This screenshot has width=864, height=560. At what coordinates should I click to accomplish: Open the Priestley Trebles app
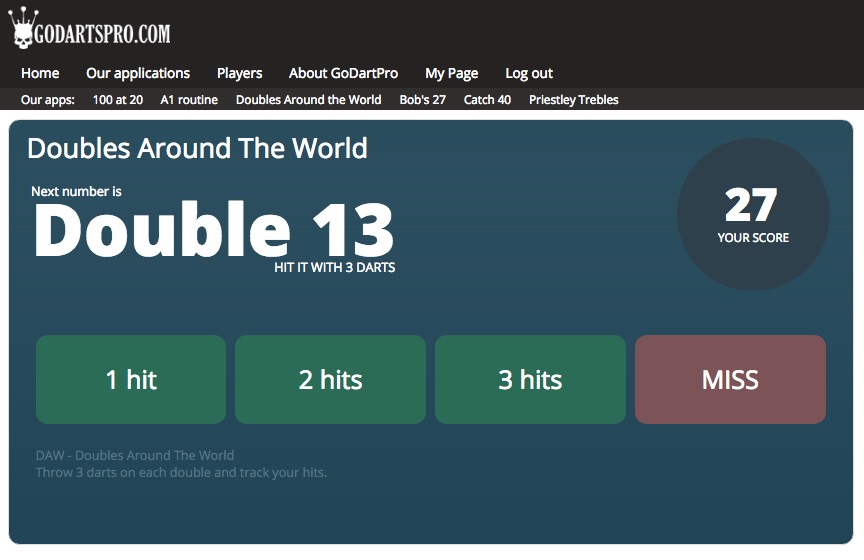574,100
